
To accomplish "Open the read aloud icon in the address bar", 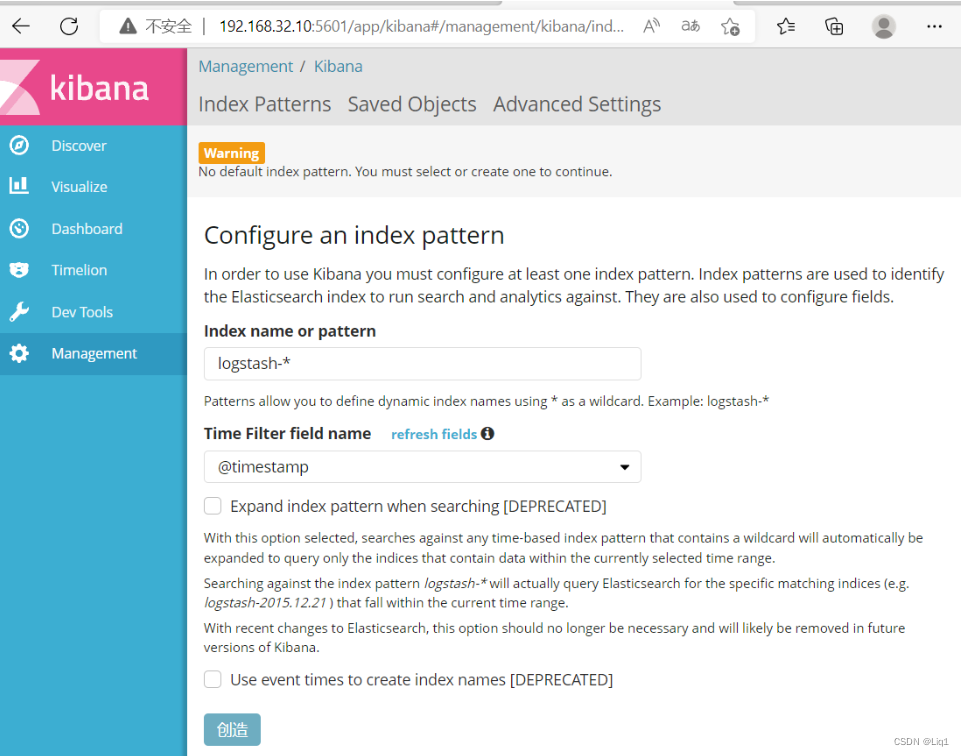I will (652, 26).
